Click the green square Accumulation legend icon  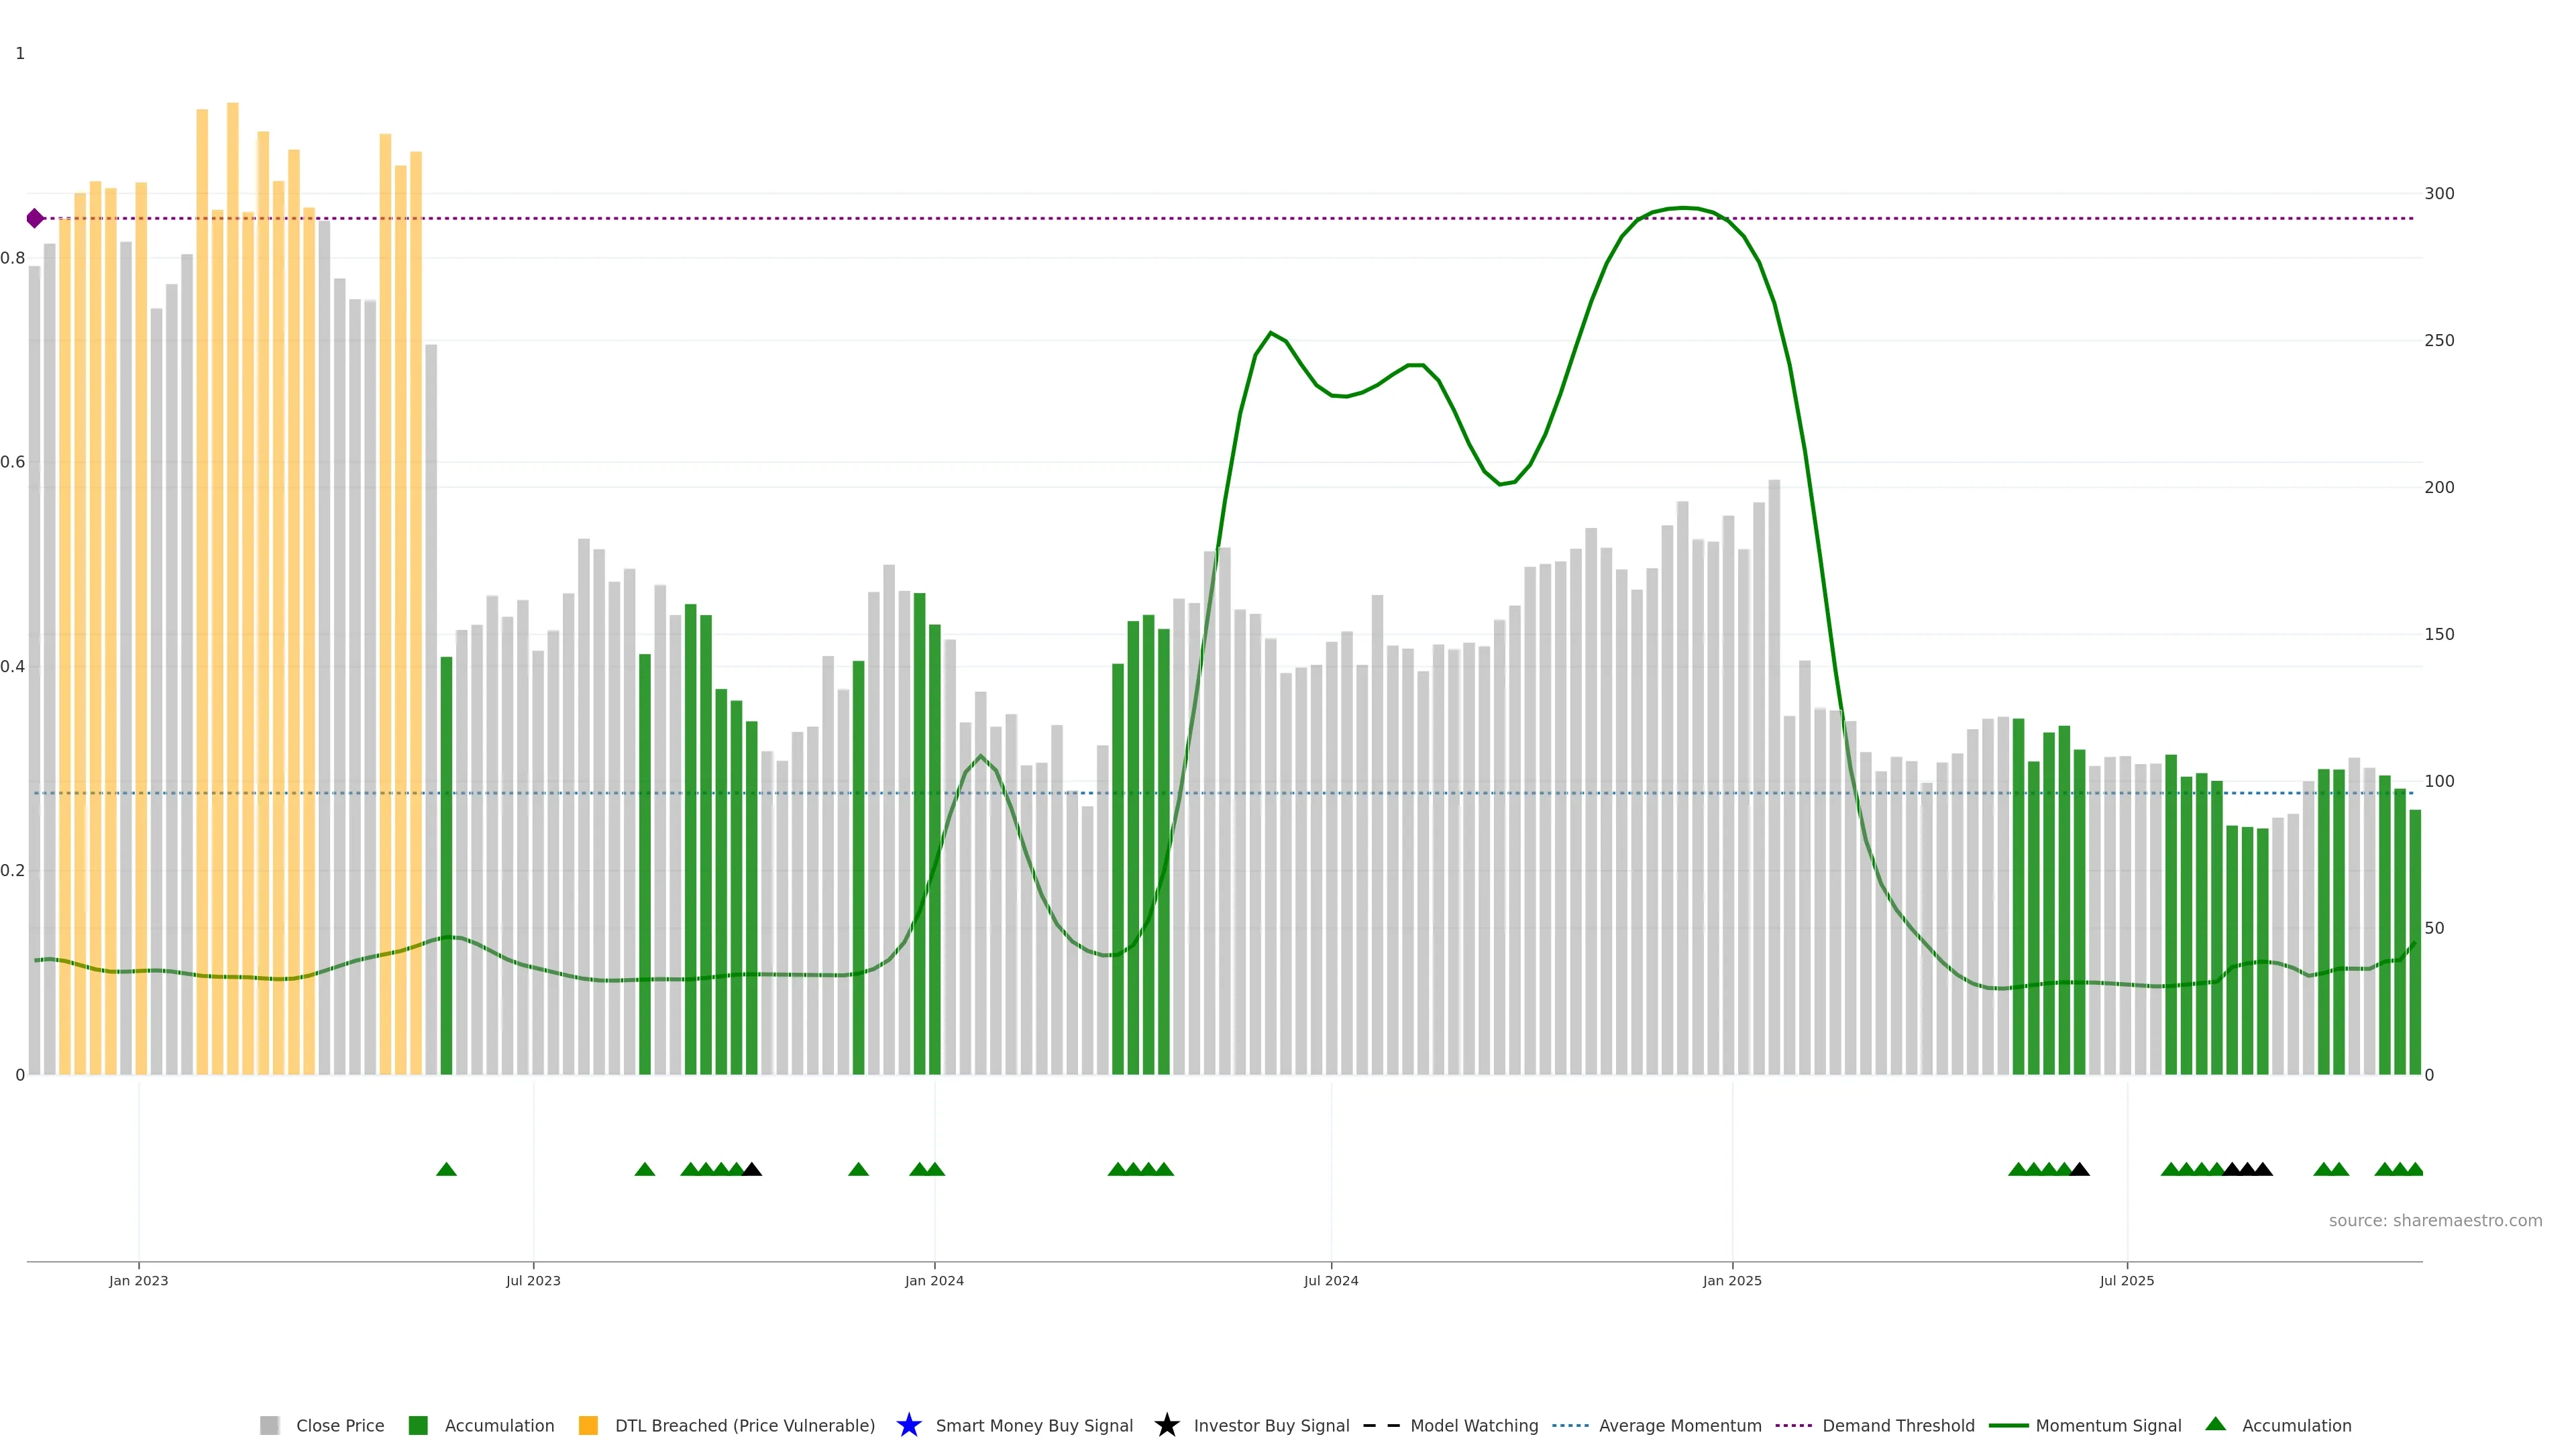pos(418,1425)
